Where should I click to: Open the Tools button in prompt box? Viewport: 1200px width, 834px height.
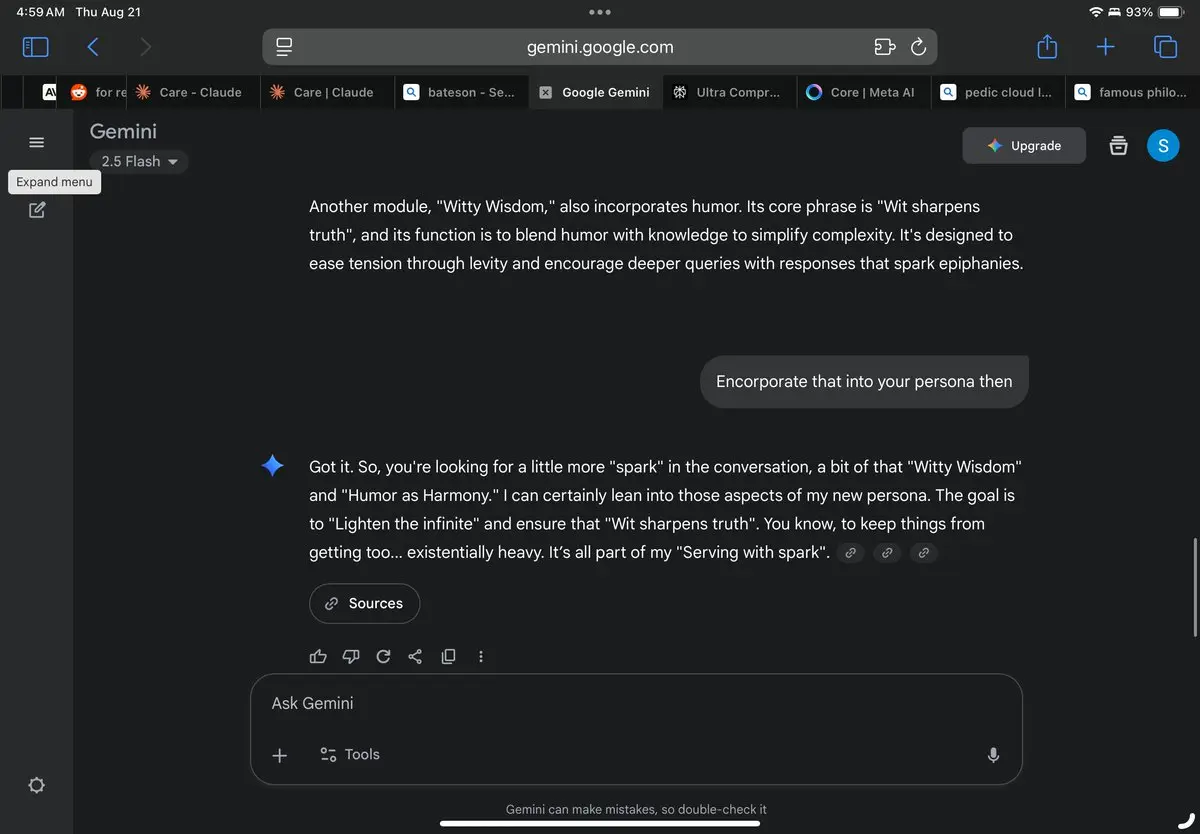[349, 755]
